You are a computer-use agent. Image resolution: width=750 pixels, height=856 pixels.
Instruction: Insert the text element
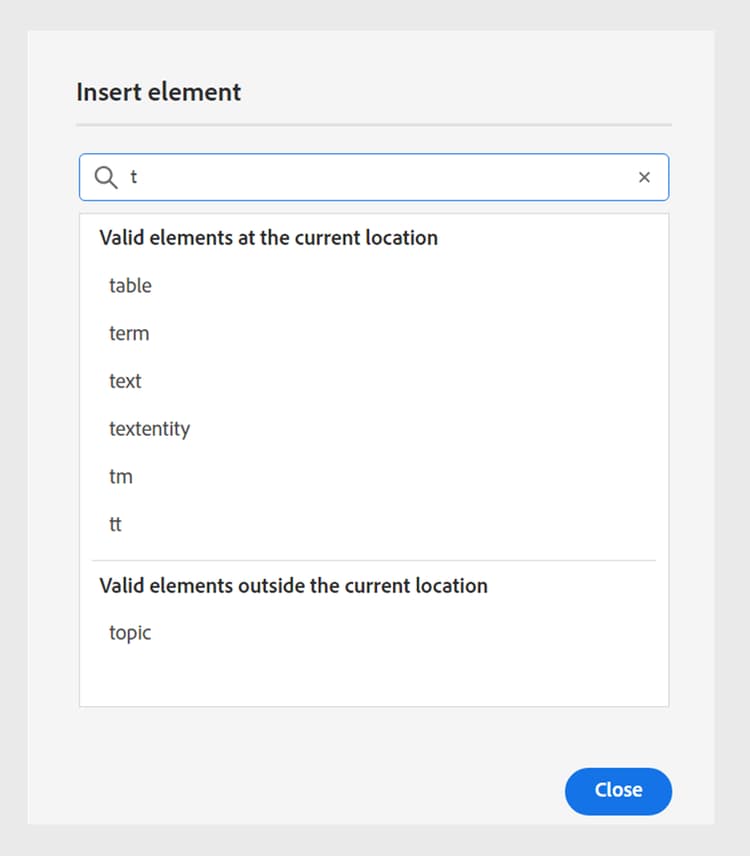(126, 381)
